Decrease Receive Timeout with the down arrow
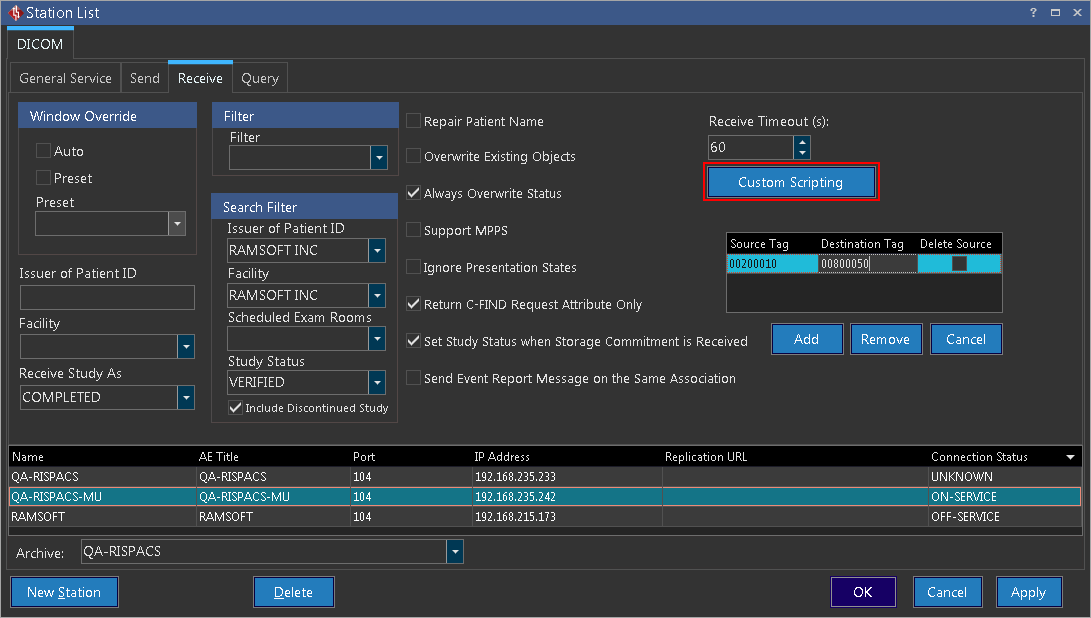This screenshot has height=618, width=1091. (x=801, y=153)
